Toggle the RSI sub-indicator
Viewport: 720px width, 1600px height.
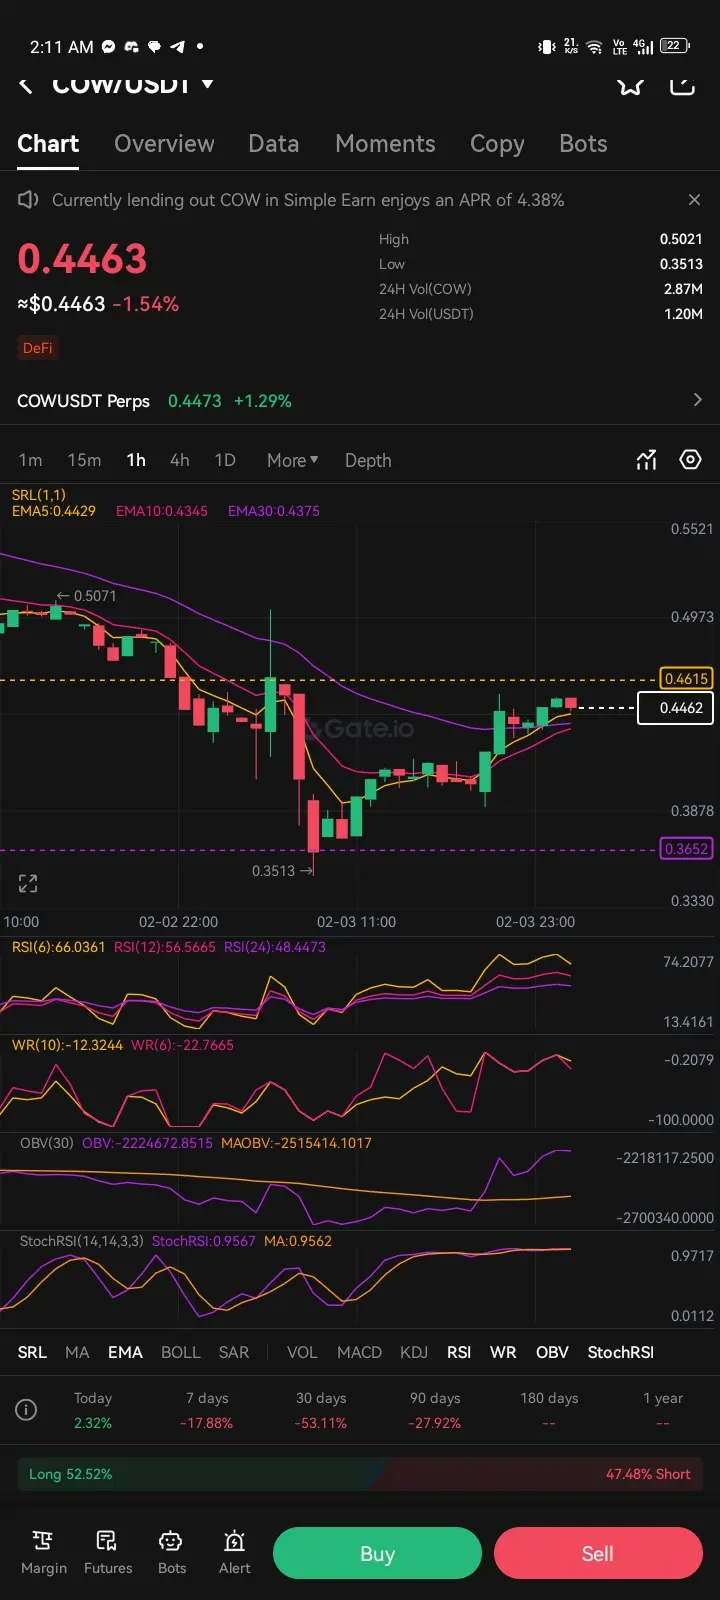459,1352
